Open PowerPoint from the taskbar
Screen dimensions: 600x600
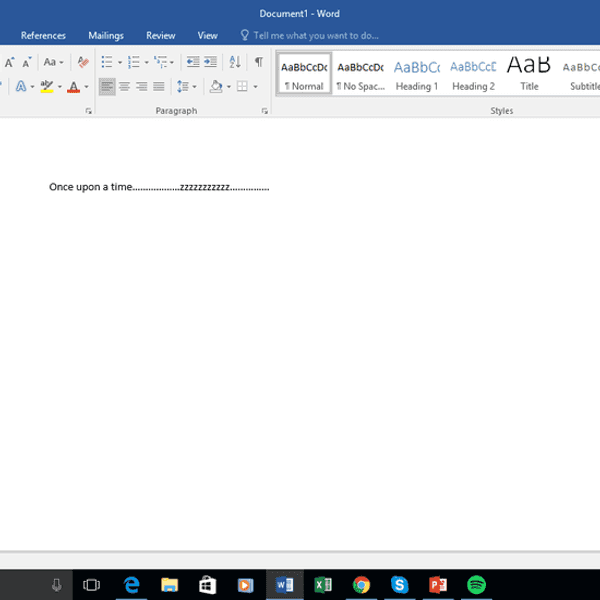pyautogui.click(x=438, y=585)
